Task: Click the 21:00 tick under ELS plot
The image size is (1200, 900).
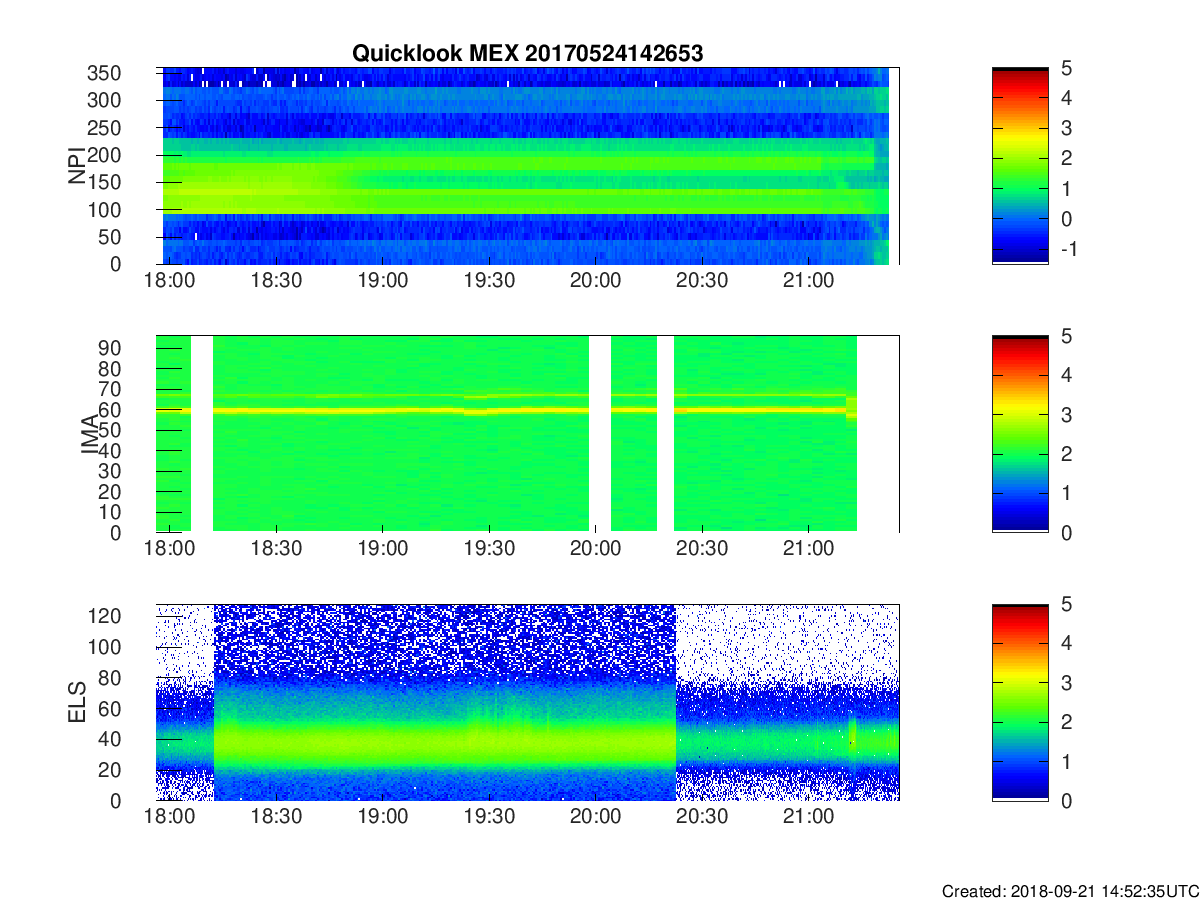Action: pyautogui.click(x=808, y=818)
